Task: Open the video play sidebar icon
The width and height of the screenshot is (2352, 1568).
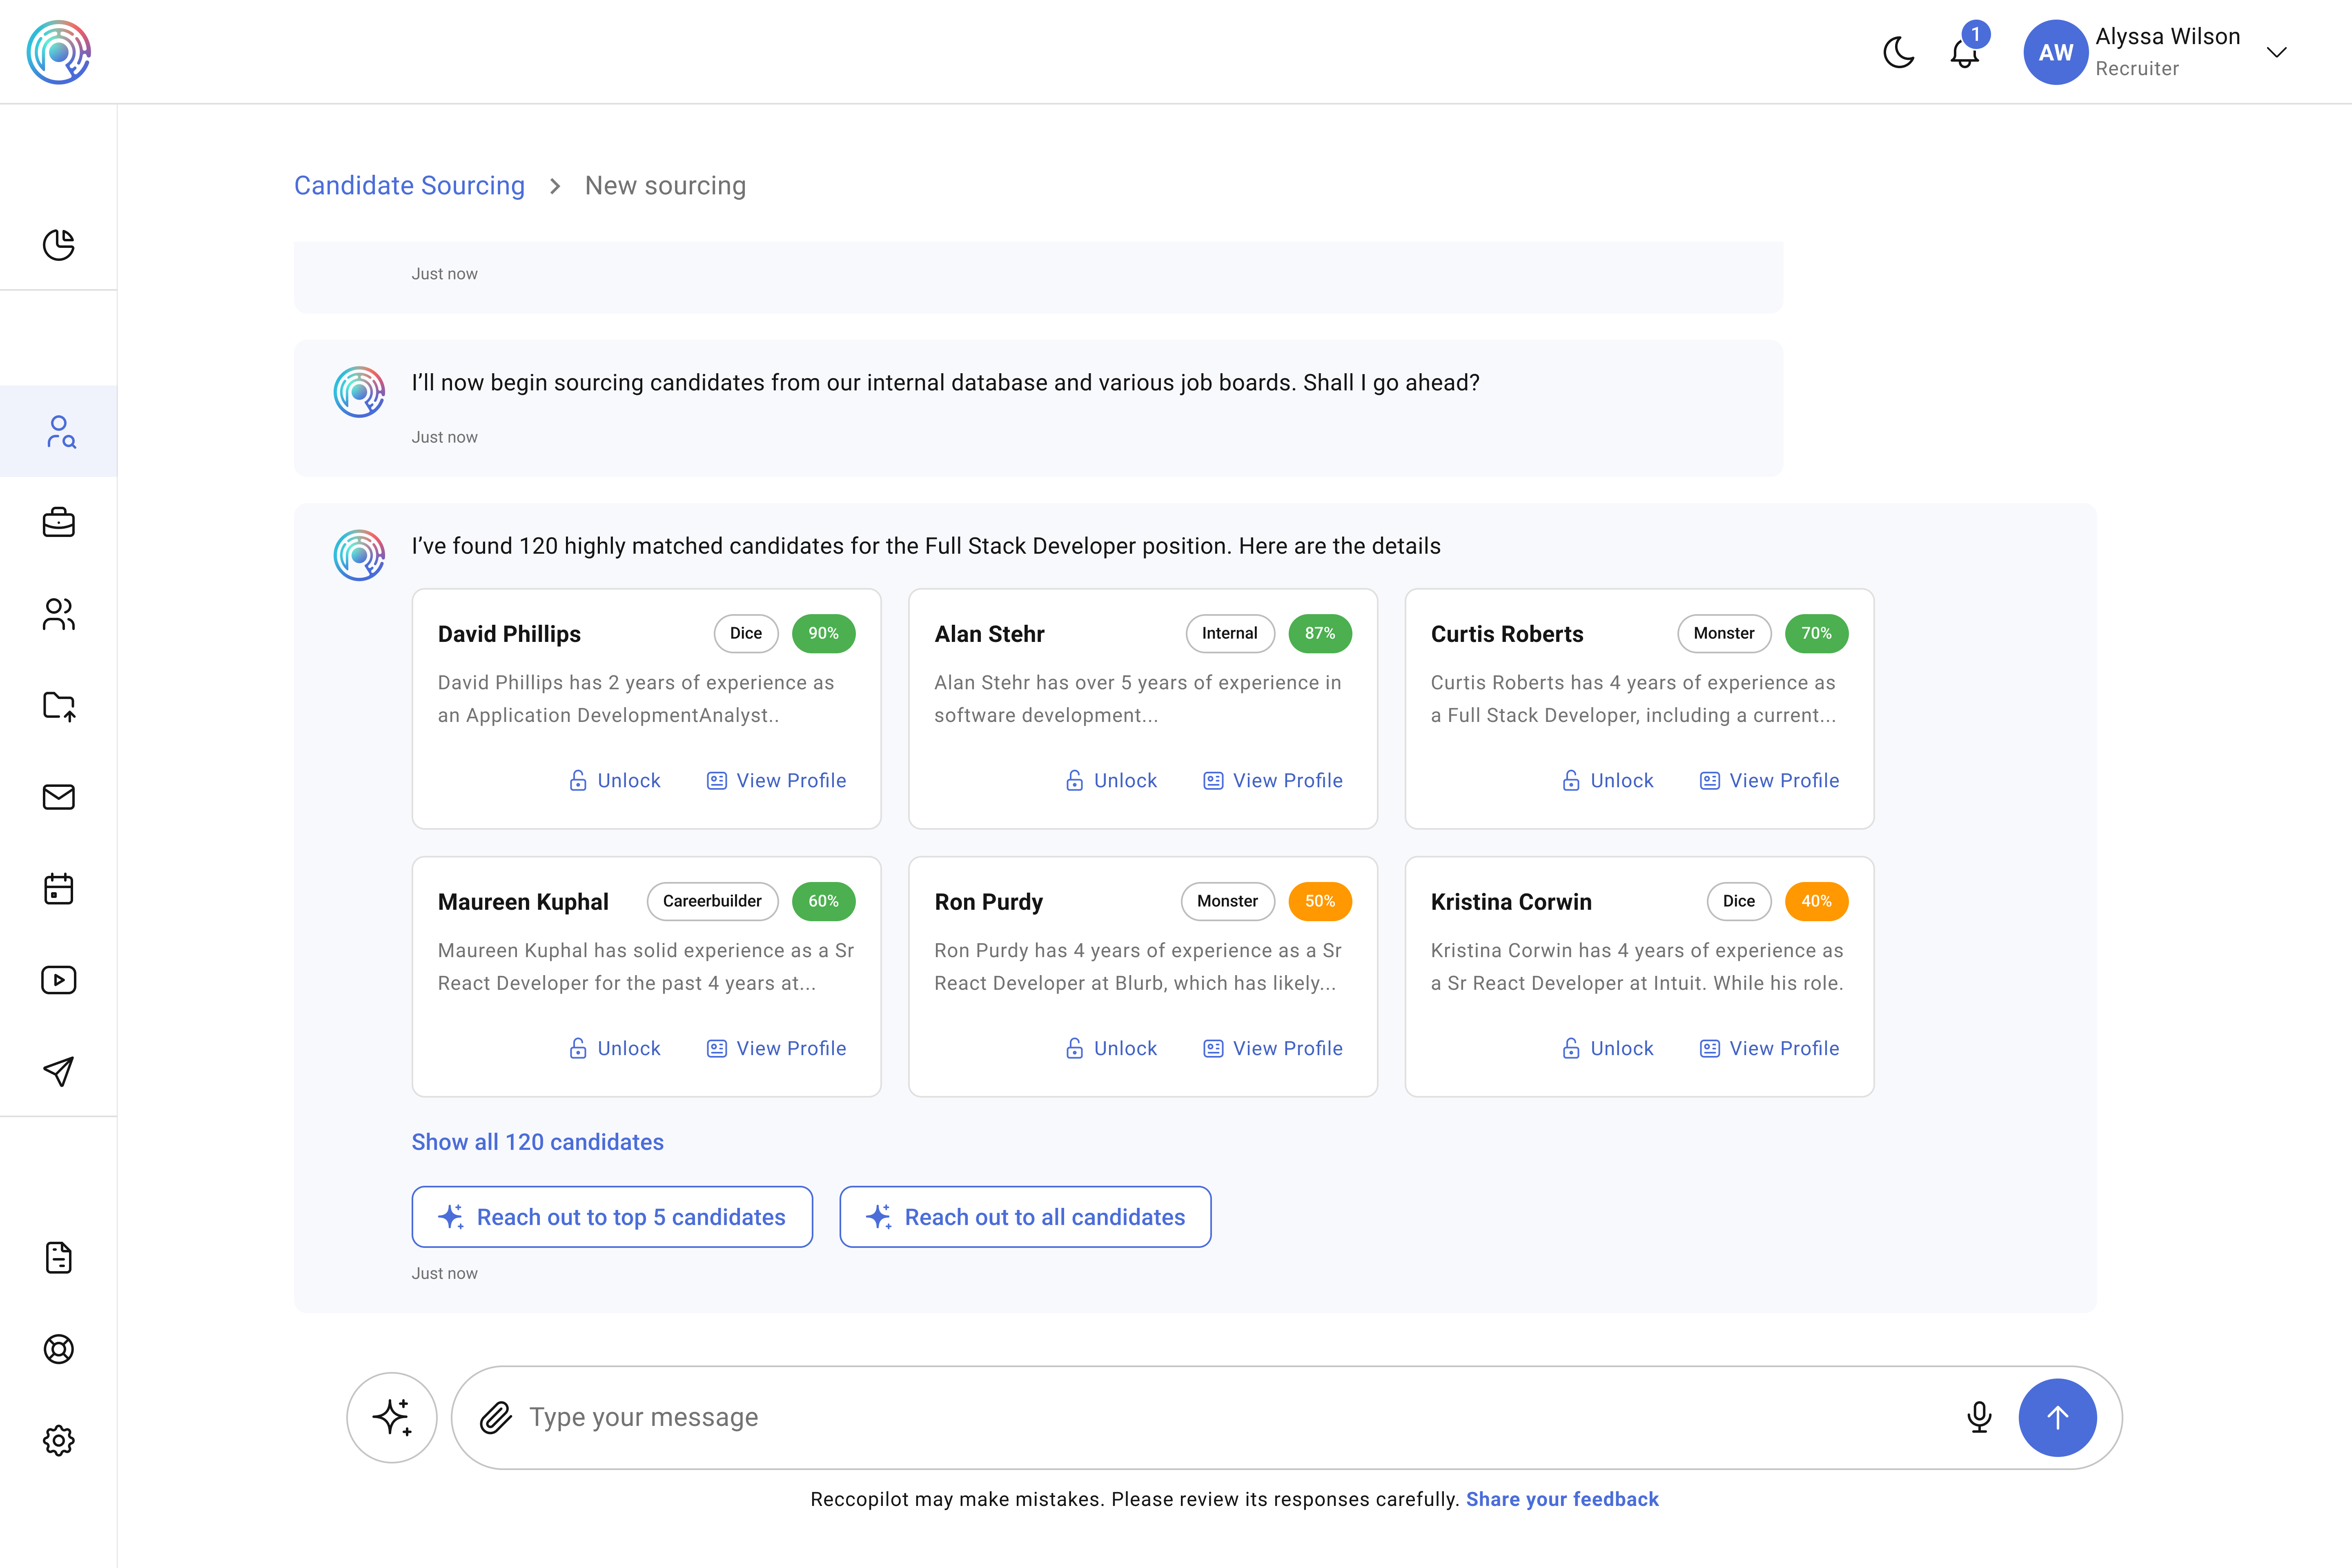Action: click(59, 980)
